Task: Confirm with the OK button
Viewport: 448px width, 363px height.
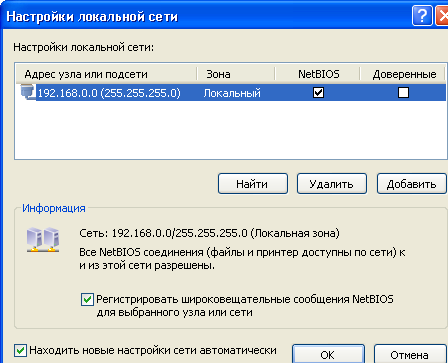Action: [328, 354]
